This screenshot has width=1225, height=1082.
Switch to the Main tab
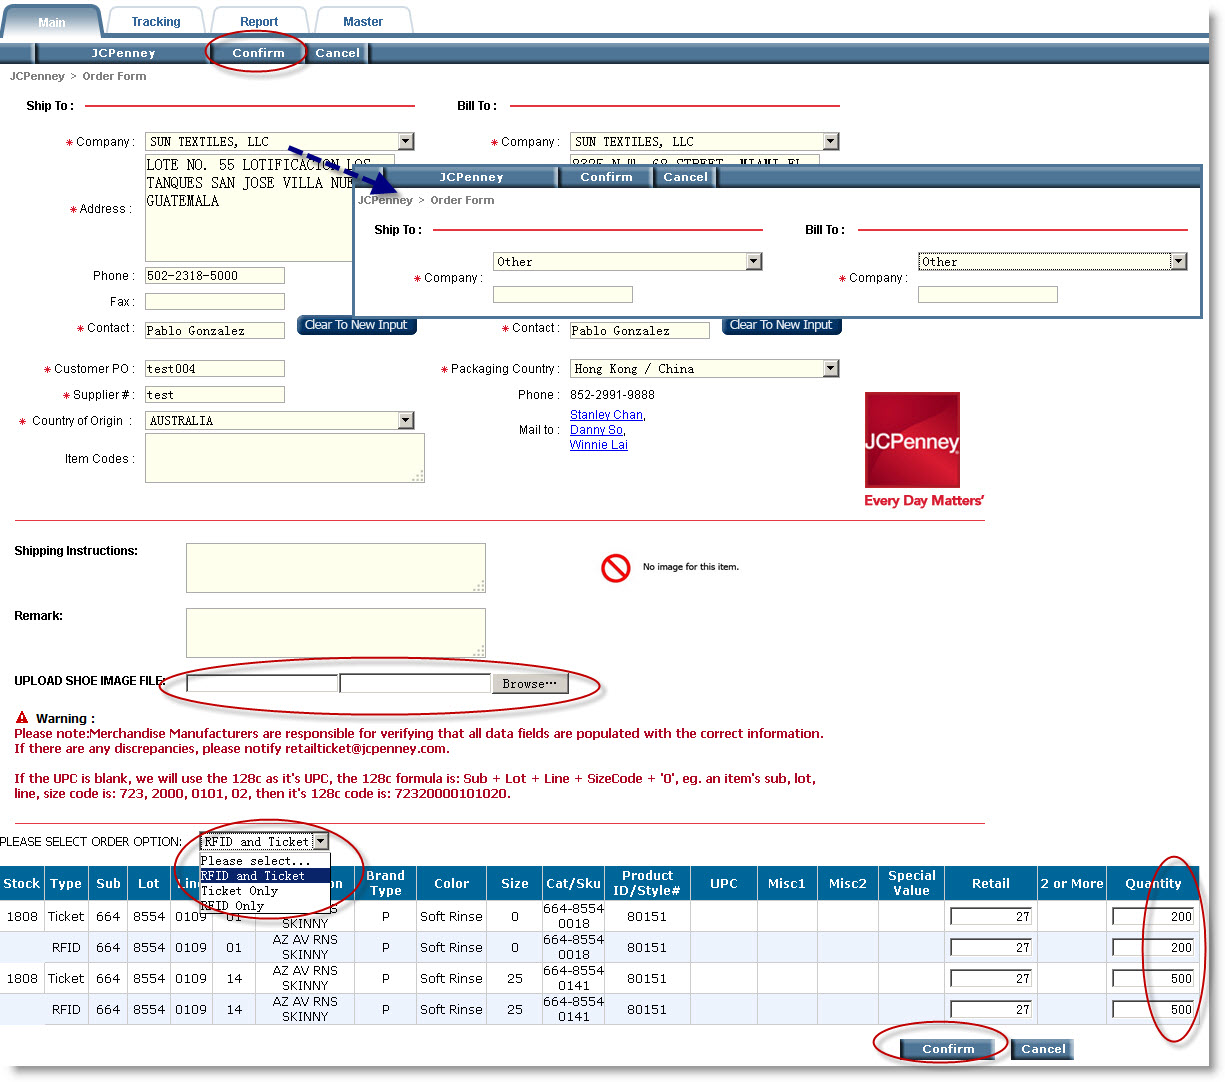pyautogui.click(x=52, y=22)
